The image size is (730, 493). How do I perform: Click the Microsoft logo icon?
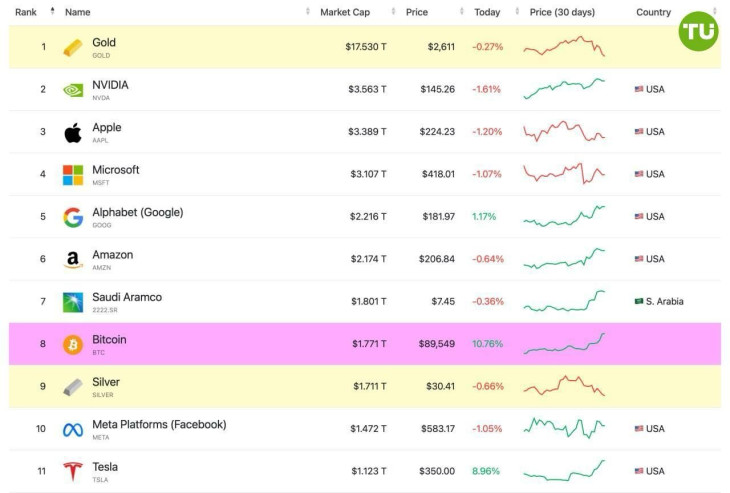[x=73, y=175]
